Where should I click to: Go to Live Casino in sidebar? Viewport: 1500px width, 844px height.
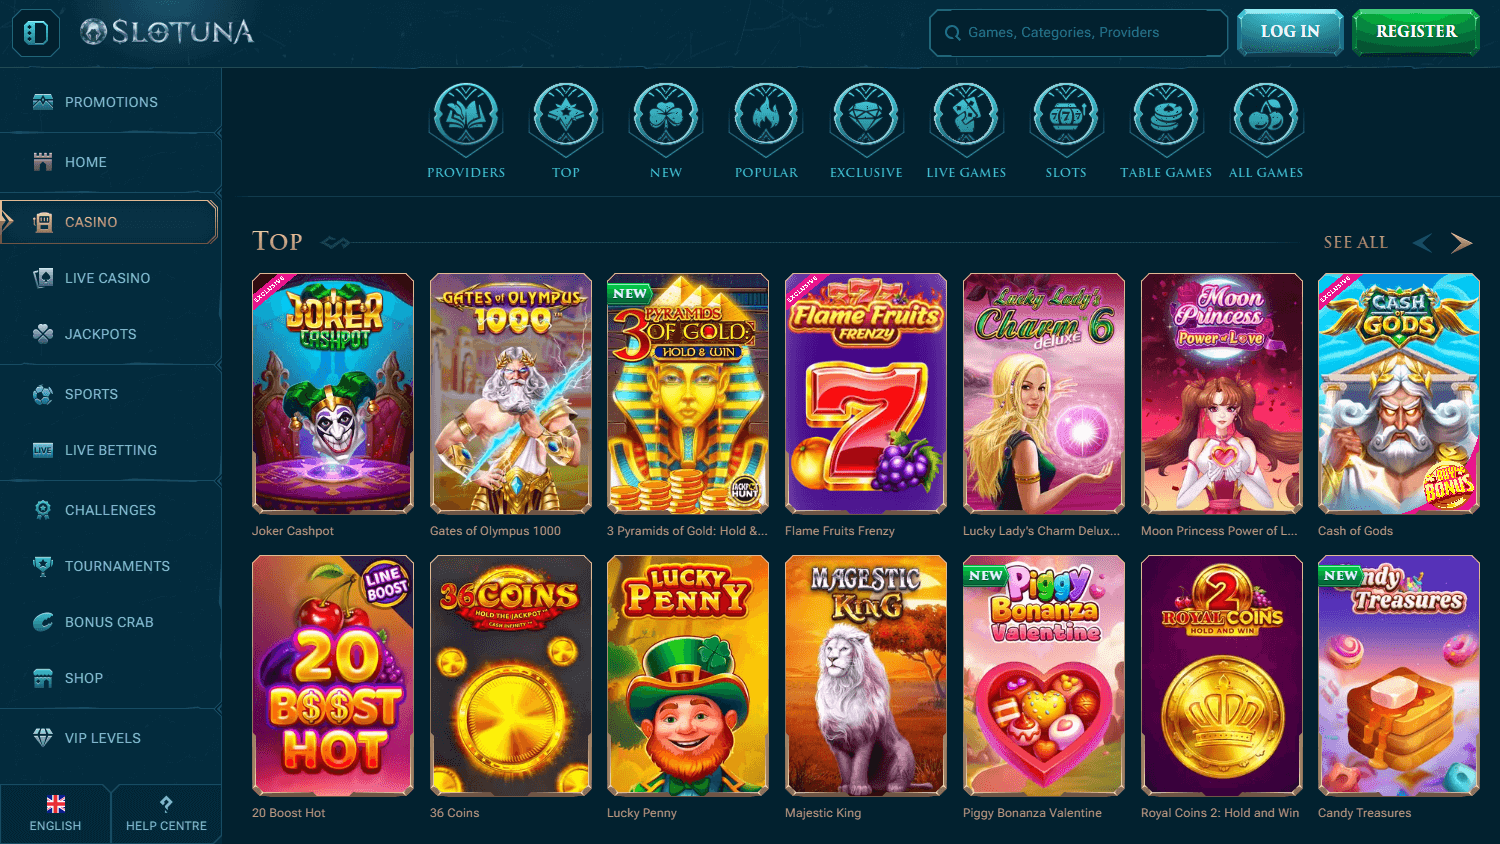(x=110, y=278)
